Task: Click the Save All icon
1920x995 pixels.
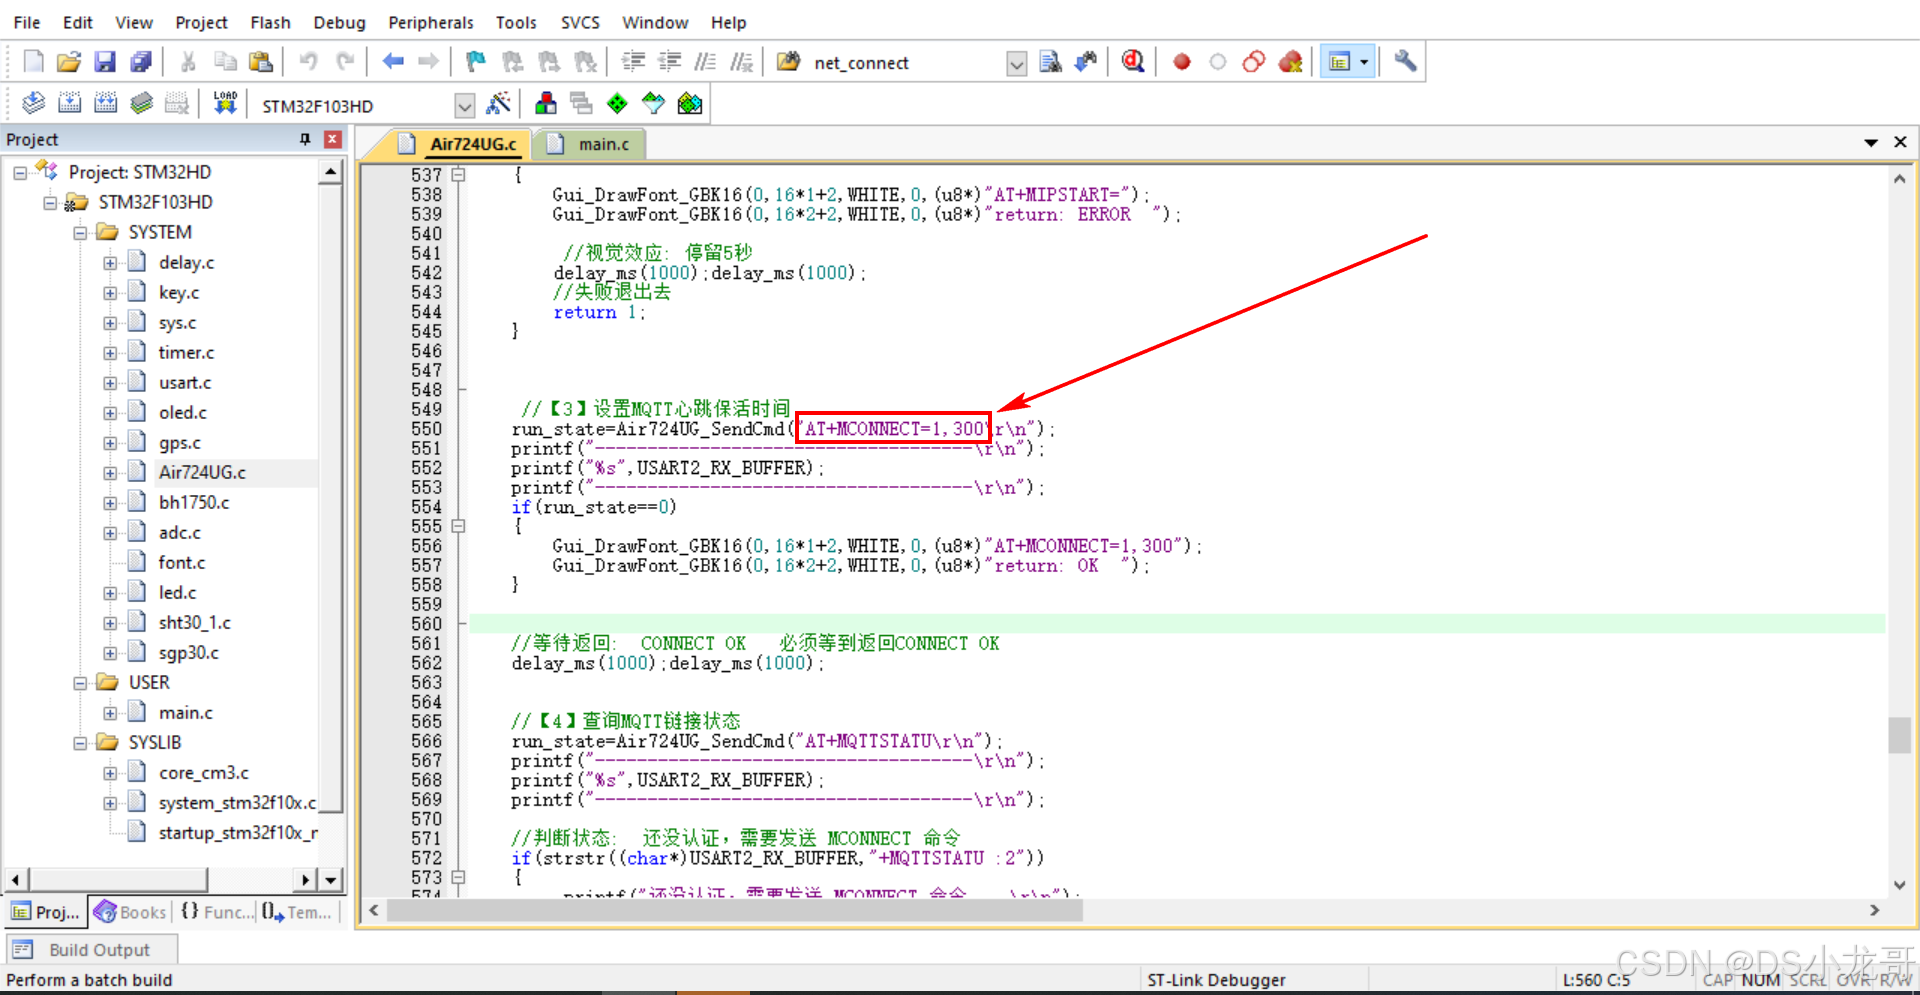Action: coord(141,62)
